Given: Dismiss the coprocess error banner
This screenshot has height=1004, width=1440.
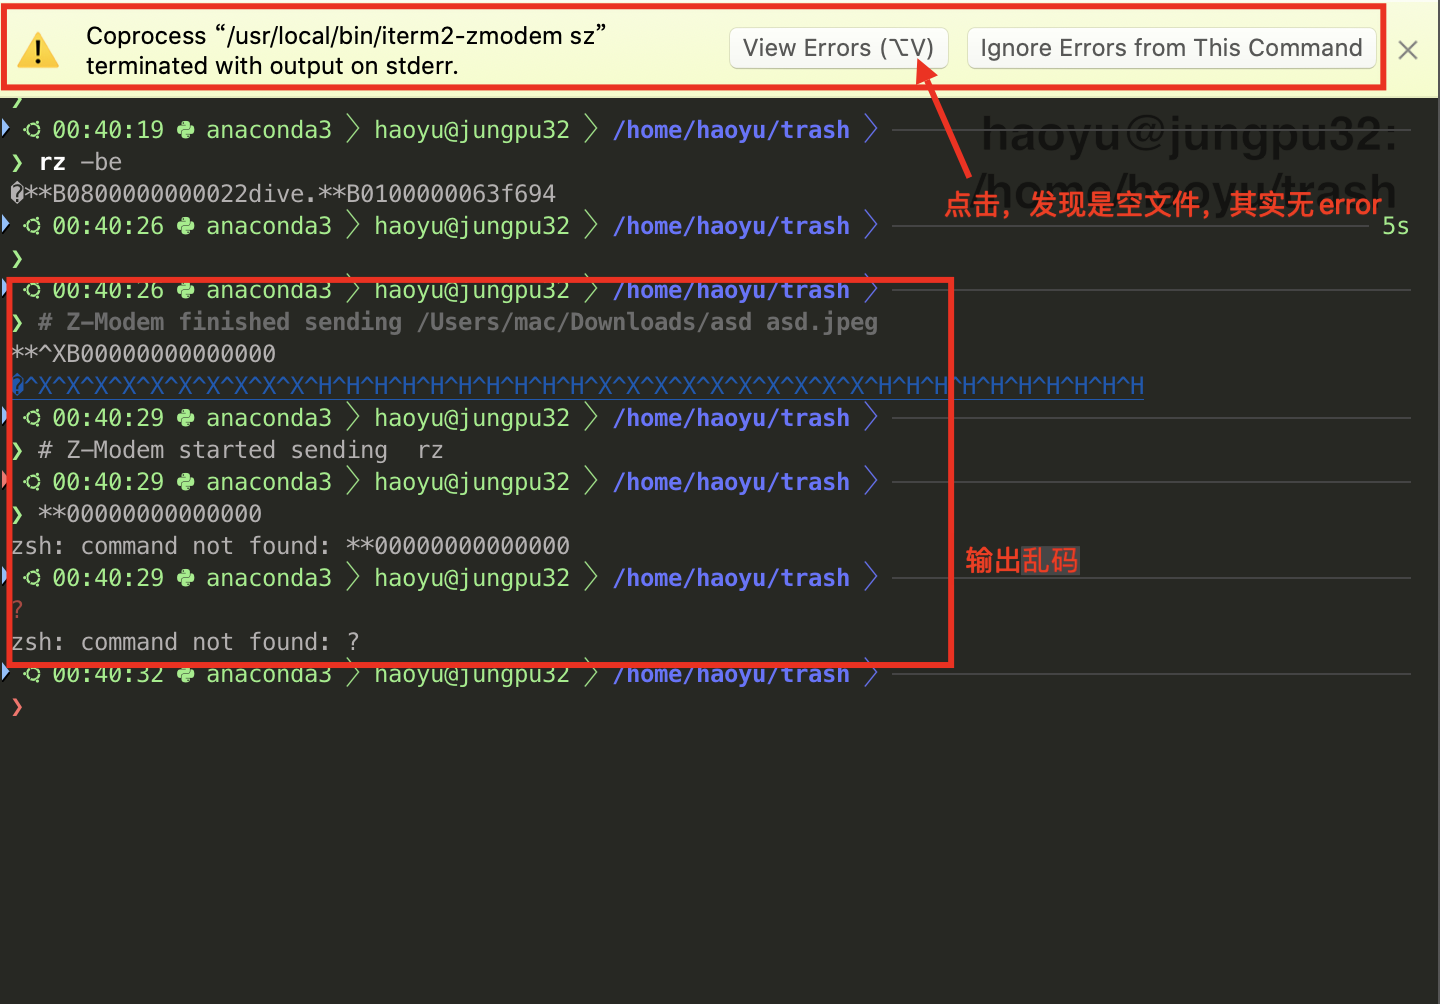Looking at the screenshot, I should pyautogui.click(x=1408, y=50).
